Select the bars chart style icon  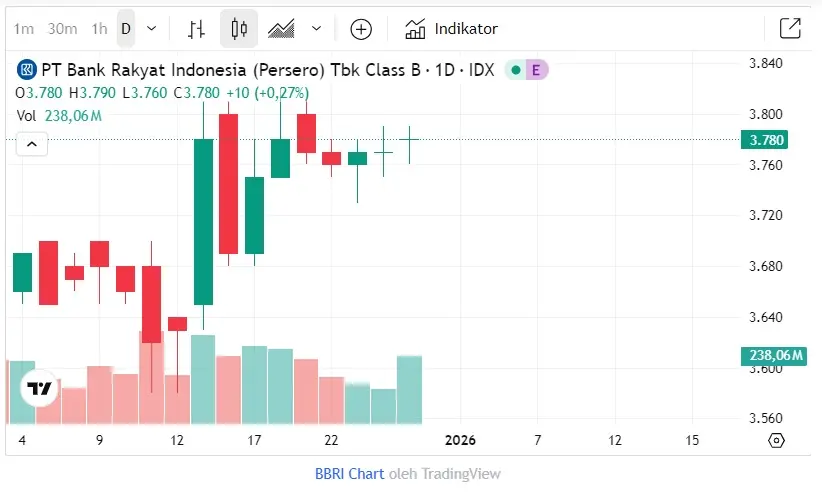[197, 29]
